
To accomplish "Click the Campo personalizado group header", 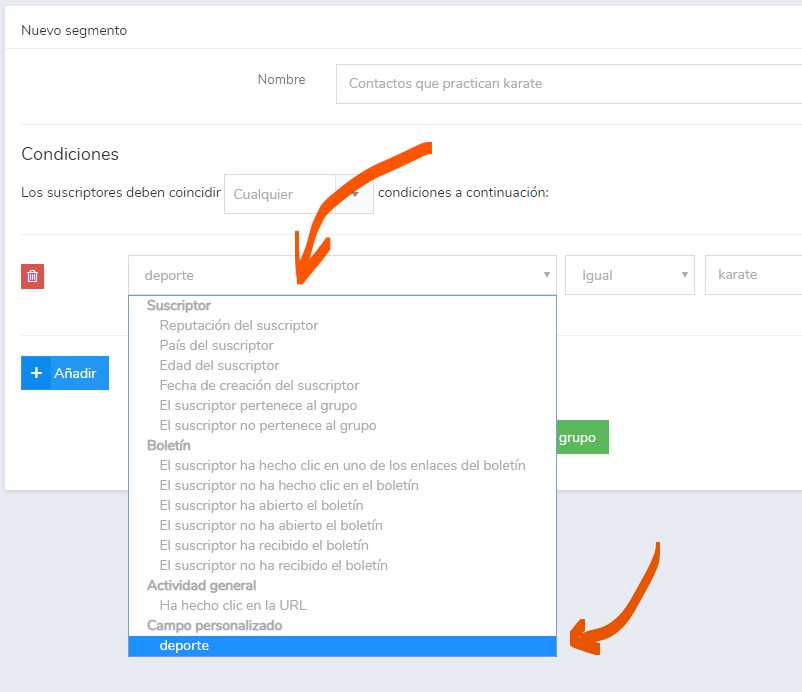I will (214, 625).
